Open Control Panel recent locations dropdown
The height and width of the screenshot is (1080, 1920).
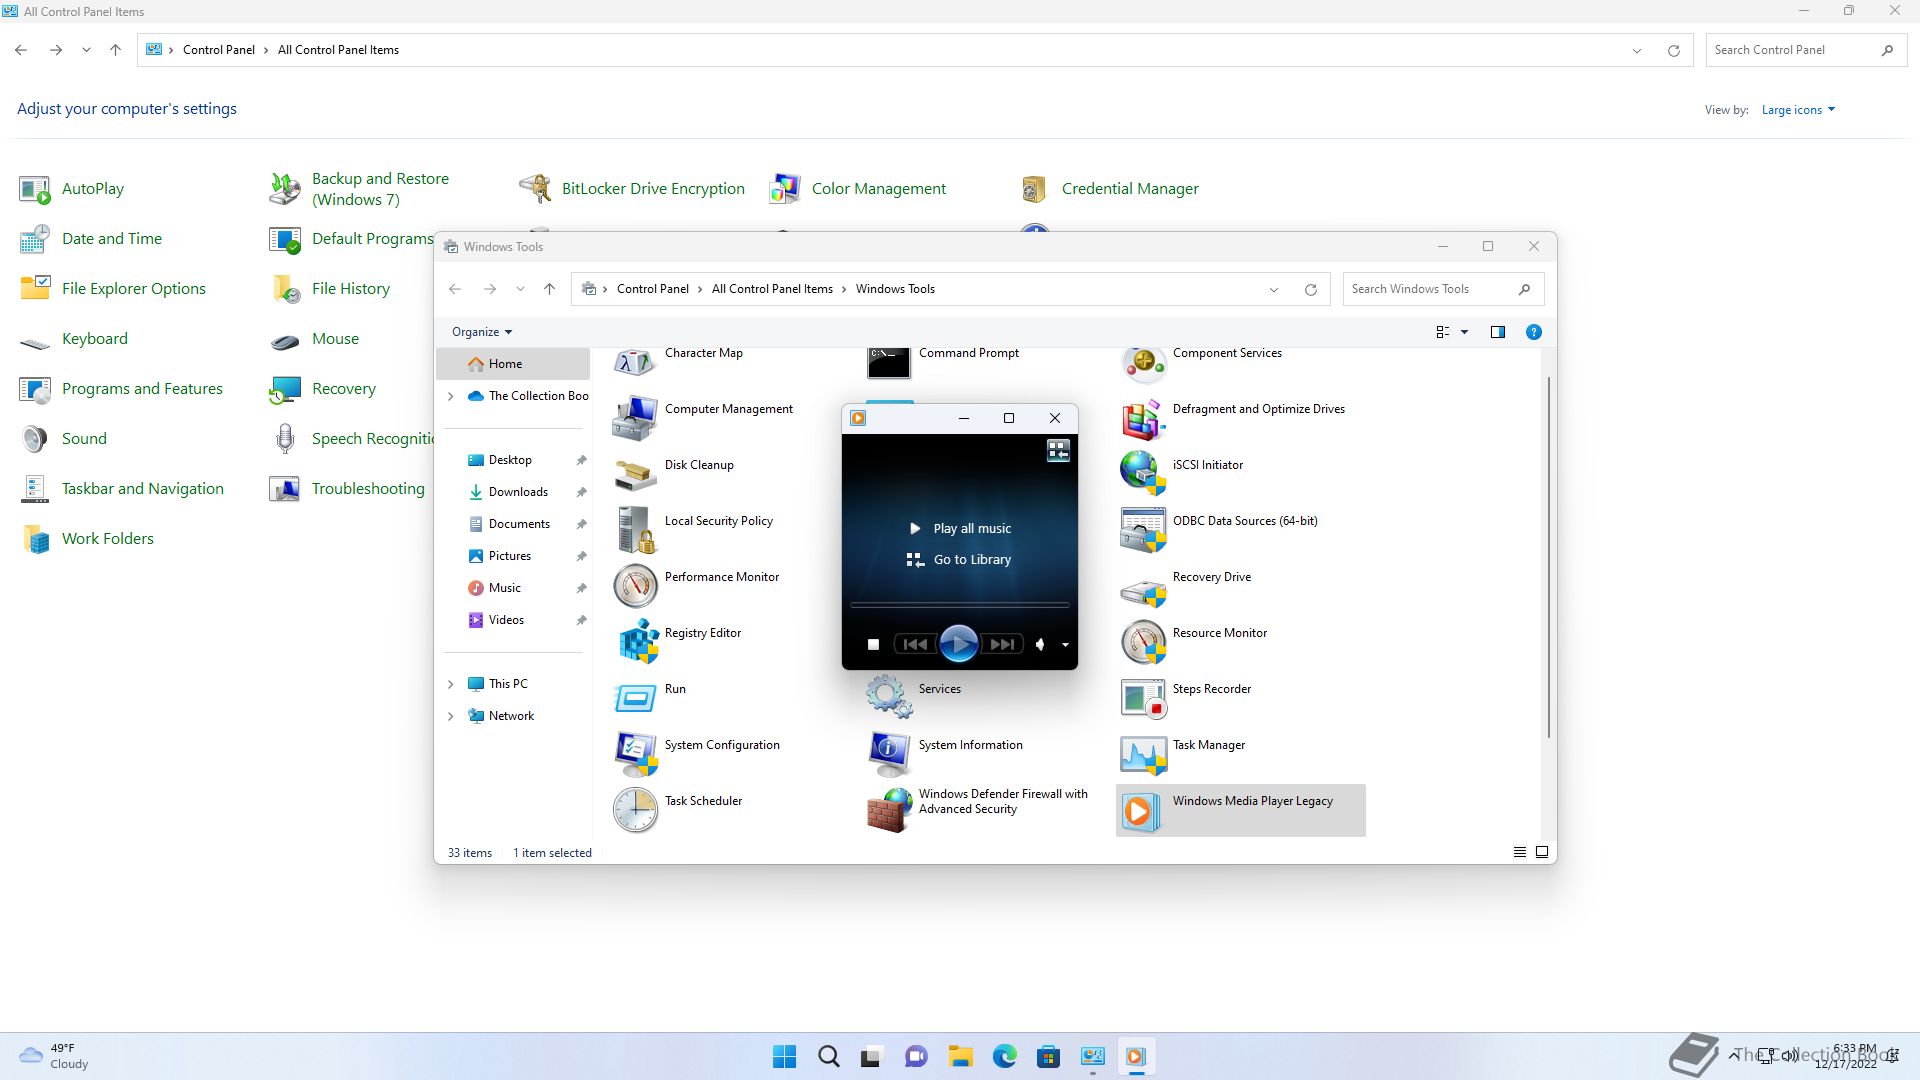coord(86,50)
